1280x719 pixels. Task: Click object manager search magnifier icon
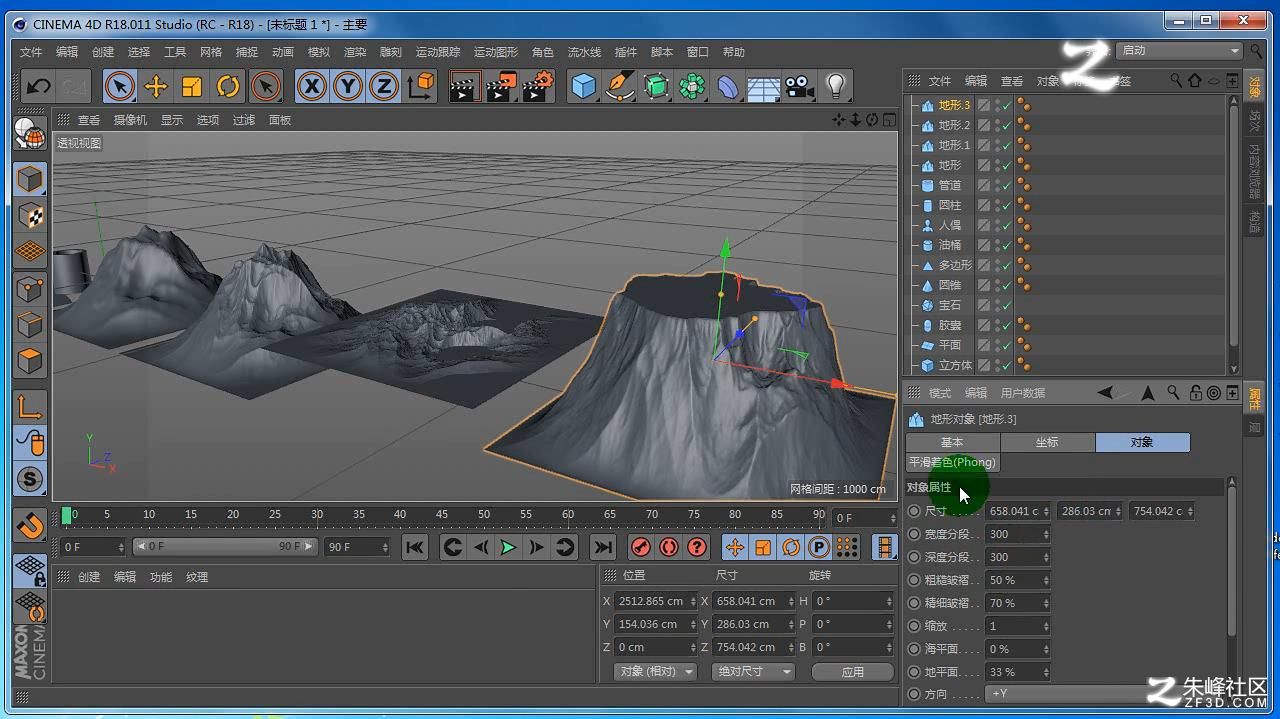pyautogui.click(x=1176, y=80)
